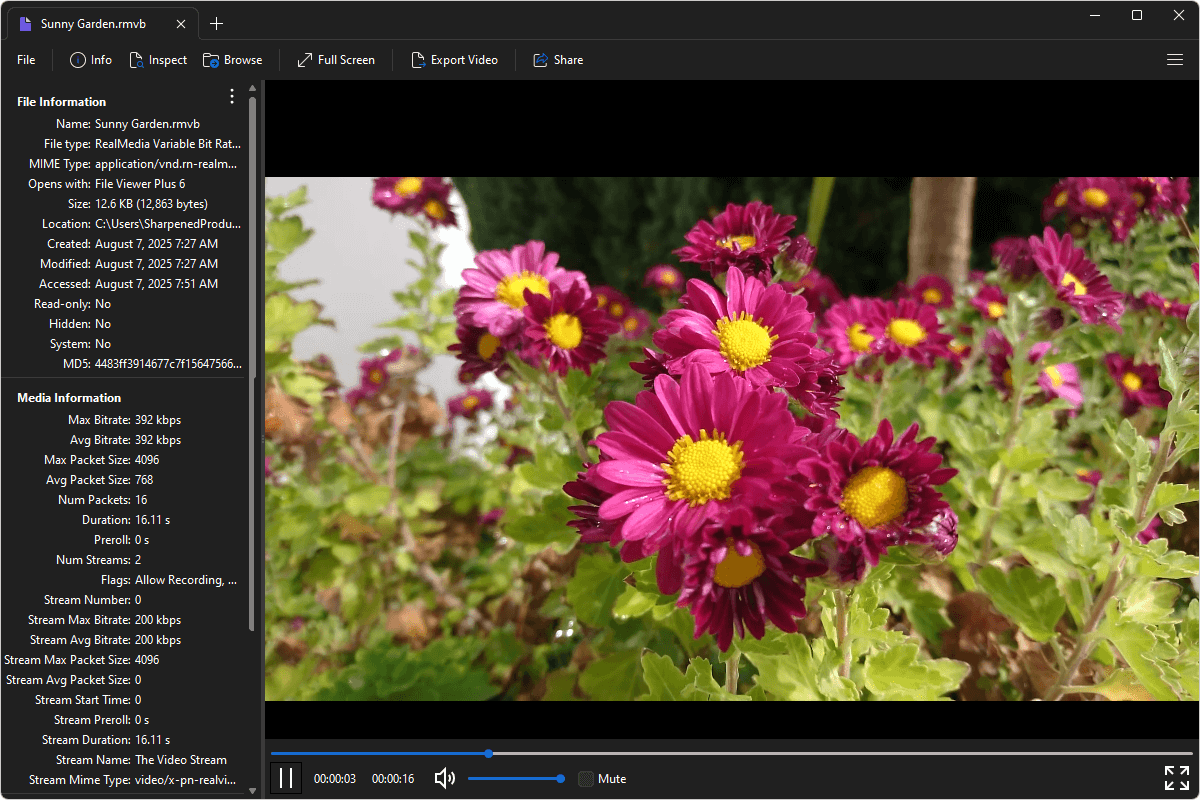Click scrollbar up arrow in info panel

tap(252, 89)
